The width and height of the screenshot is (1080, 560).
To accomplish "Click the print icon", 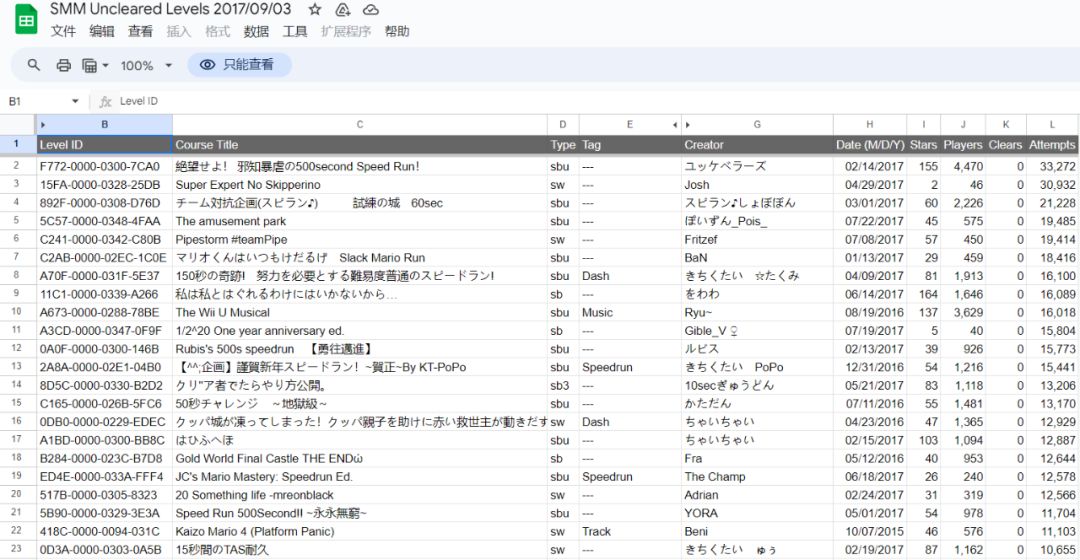I will 64,65.
